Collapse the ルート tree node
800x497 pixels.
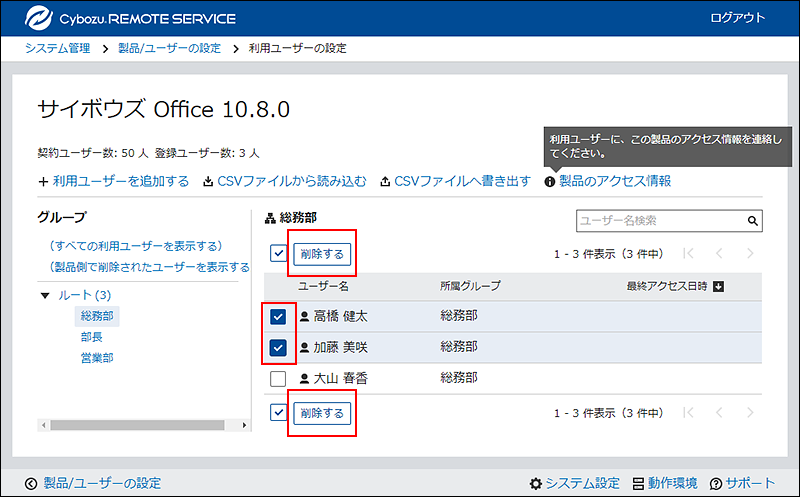[x=45, y=295]
